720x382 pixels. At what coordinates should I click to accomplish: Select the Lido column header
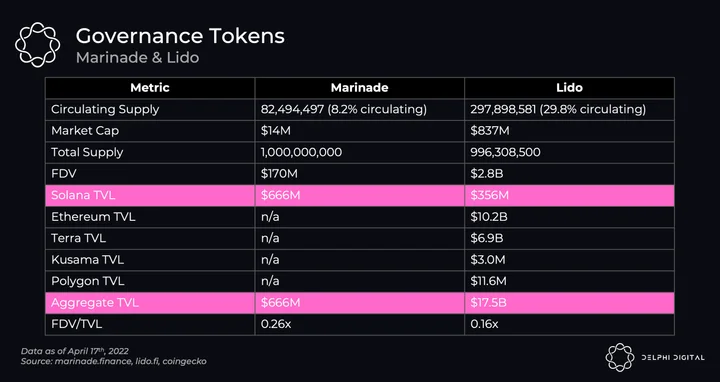click(569, 88)
